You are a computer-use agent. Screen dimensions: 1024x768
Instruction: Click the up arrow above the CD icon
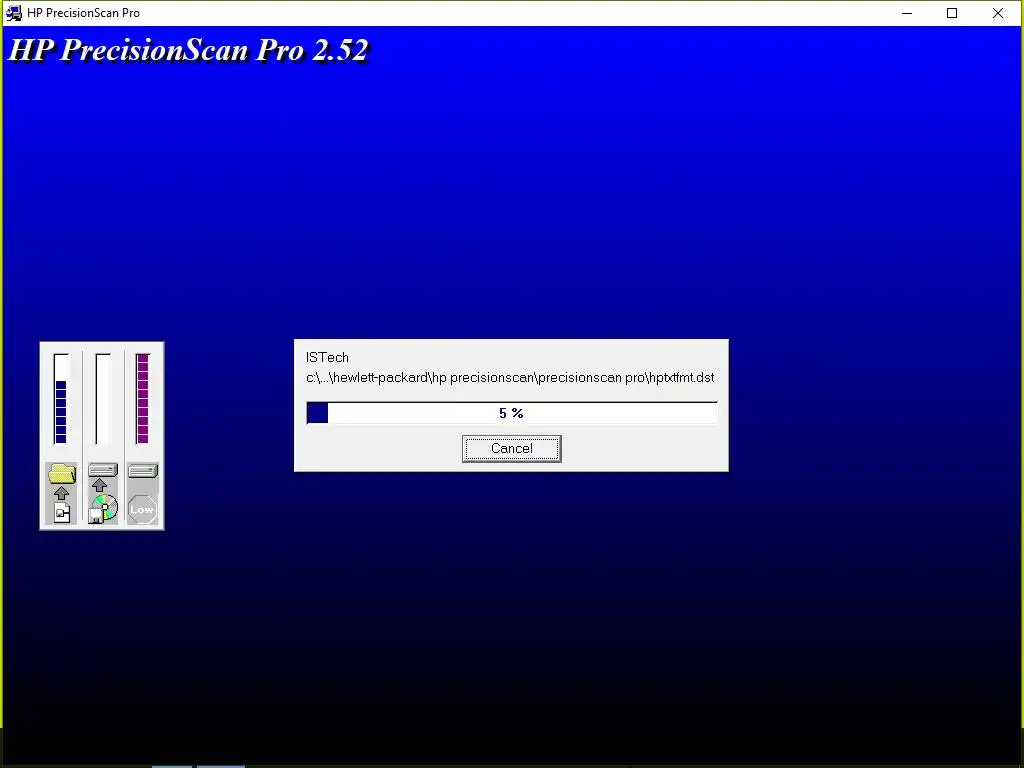click(99, 485)
